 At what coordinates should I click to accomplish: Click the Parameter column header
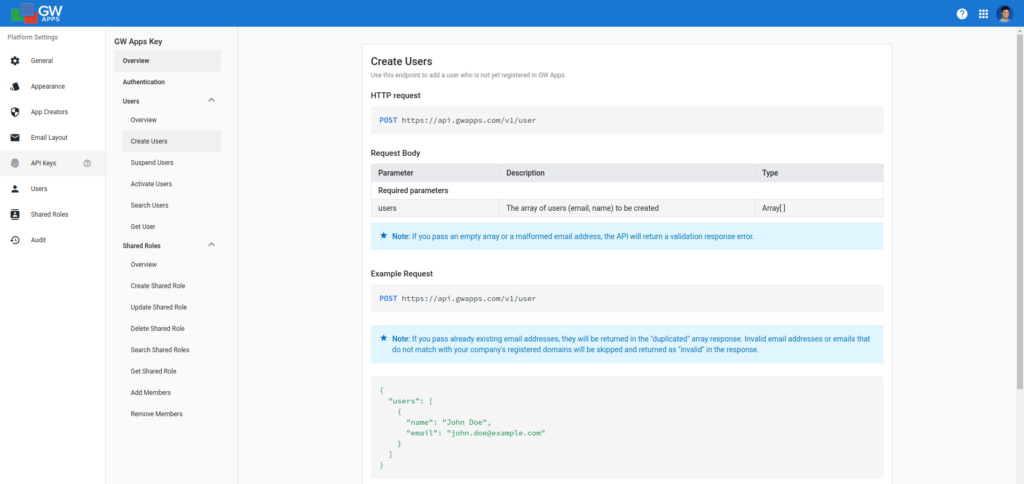click(x=435, y=173)
